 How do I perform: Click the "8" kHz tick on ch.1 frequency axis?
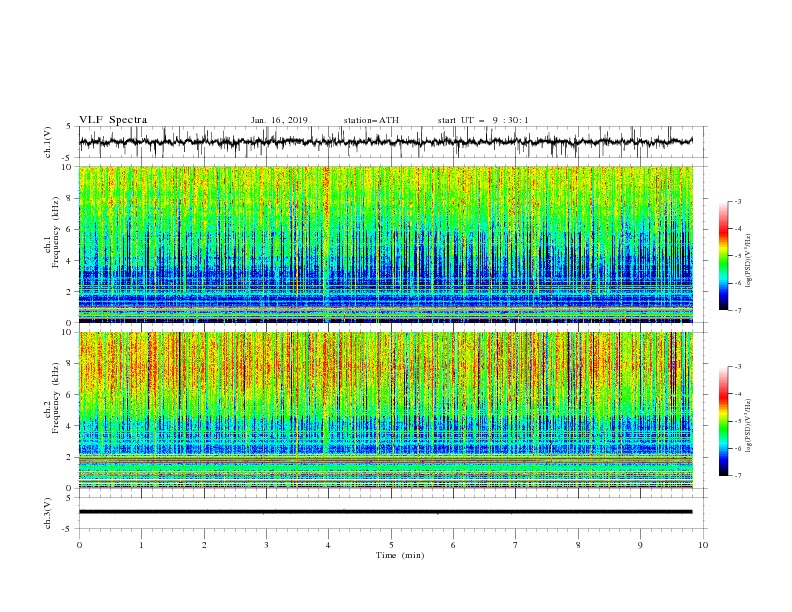point(71,198)
